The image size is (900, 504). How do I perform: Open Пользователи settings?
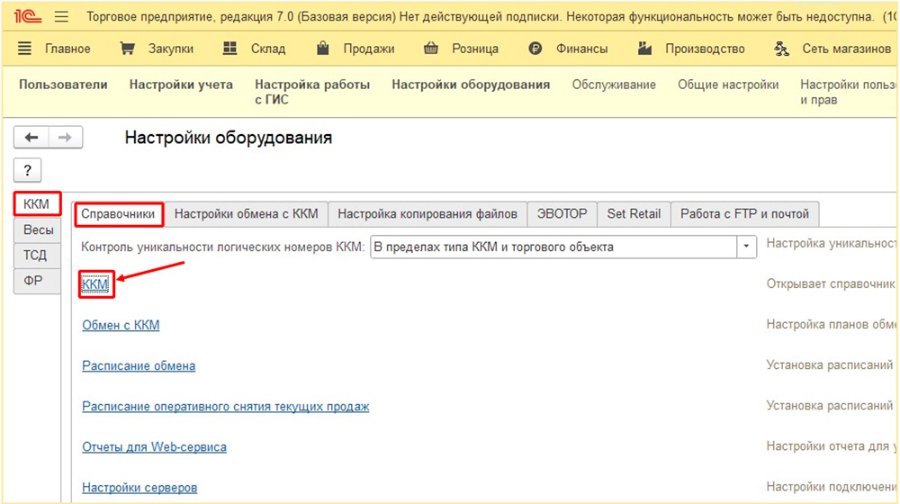(63, 84)
